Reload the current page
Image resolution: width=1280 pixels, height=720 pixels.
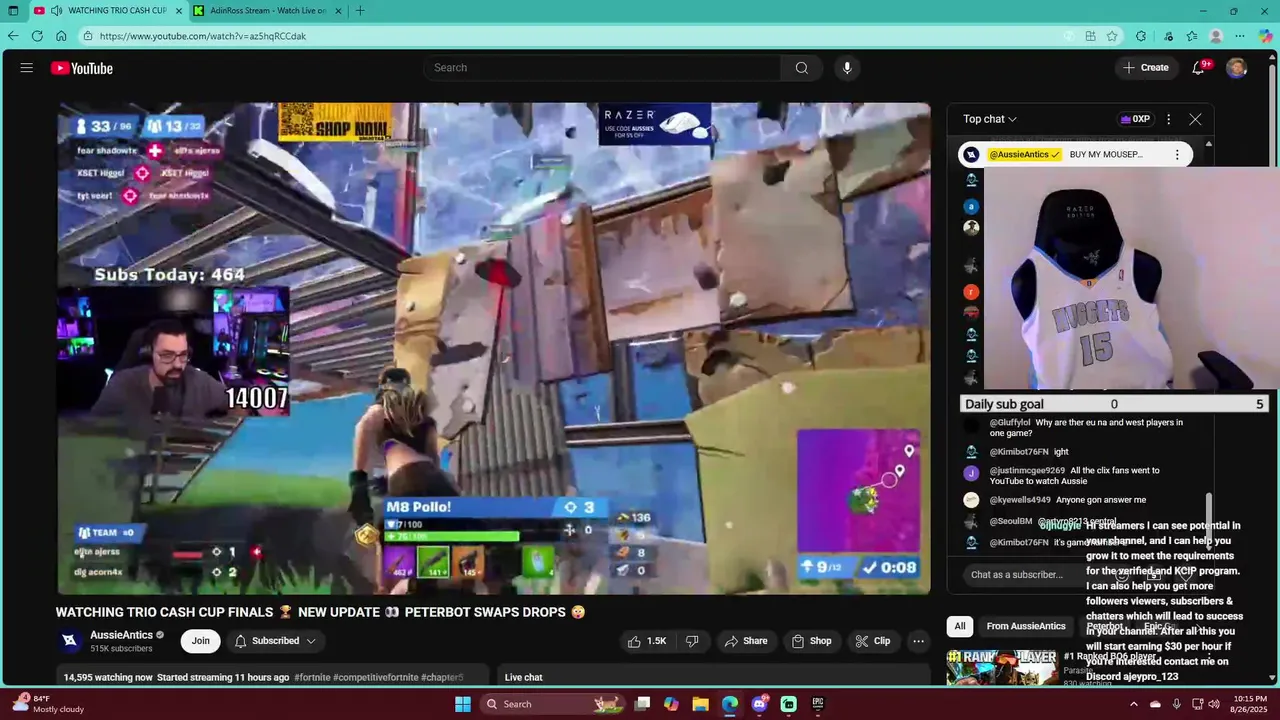point(37,36)
